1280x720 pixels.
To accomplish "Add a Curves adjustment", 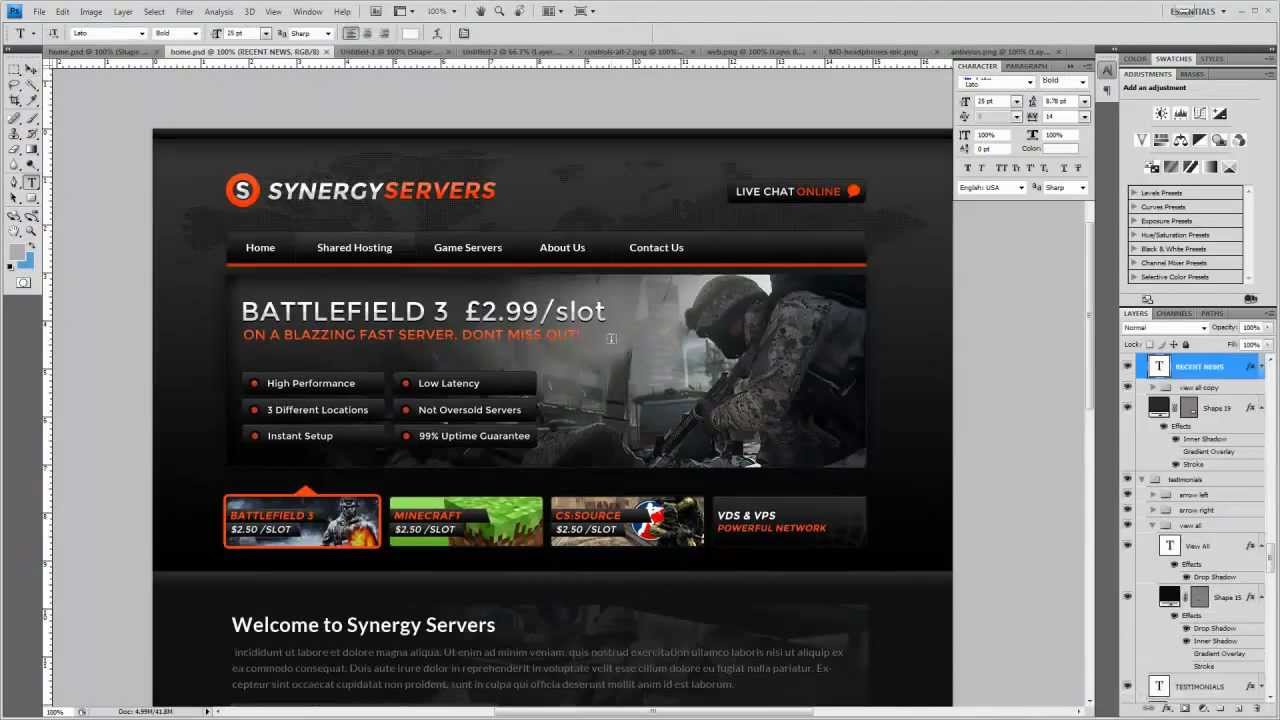I will click(x=1199, y=114).
